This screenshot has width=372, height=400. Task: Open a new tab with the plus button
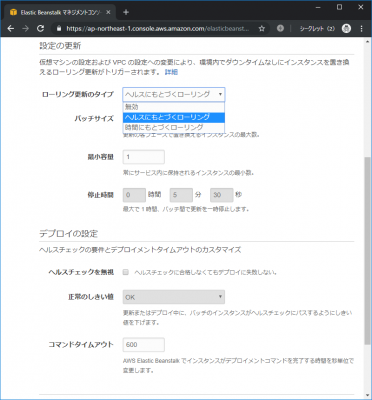(126, 12)
